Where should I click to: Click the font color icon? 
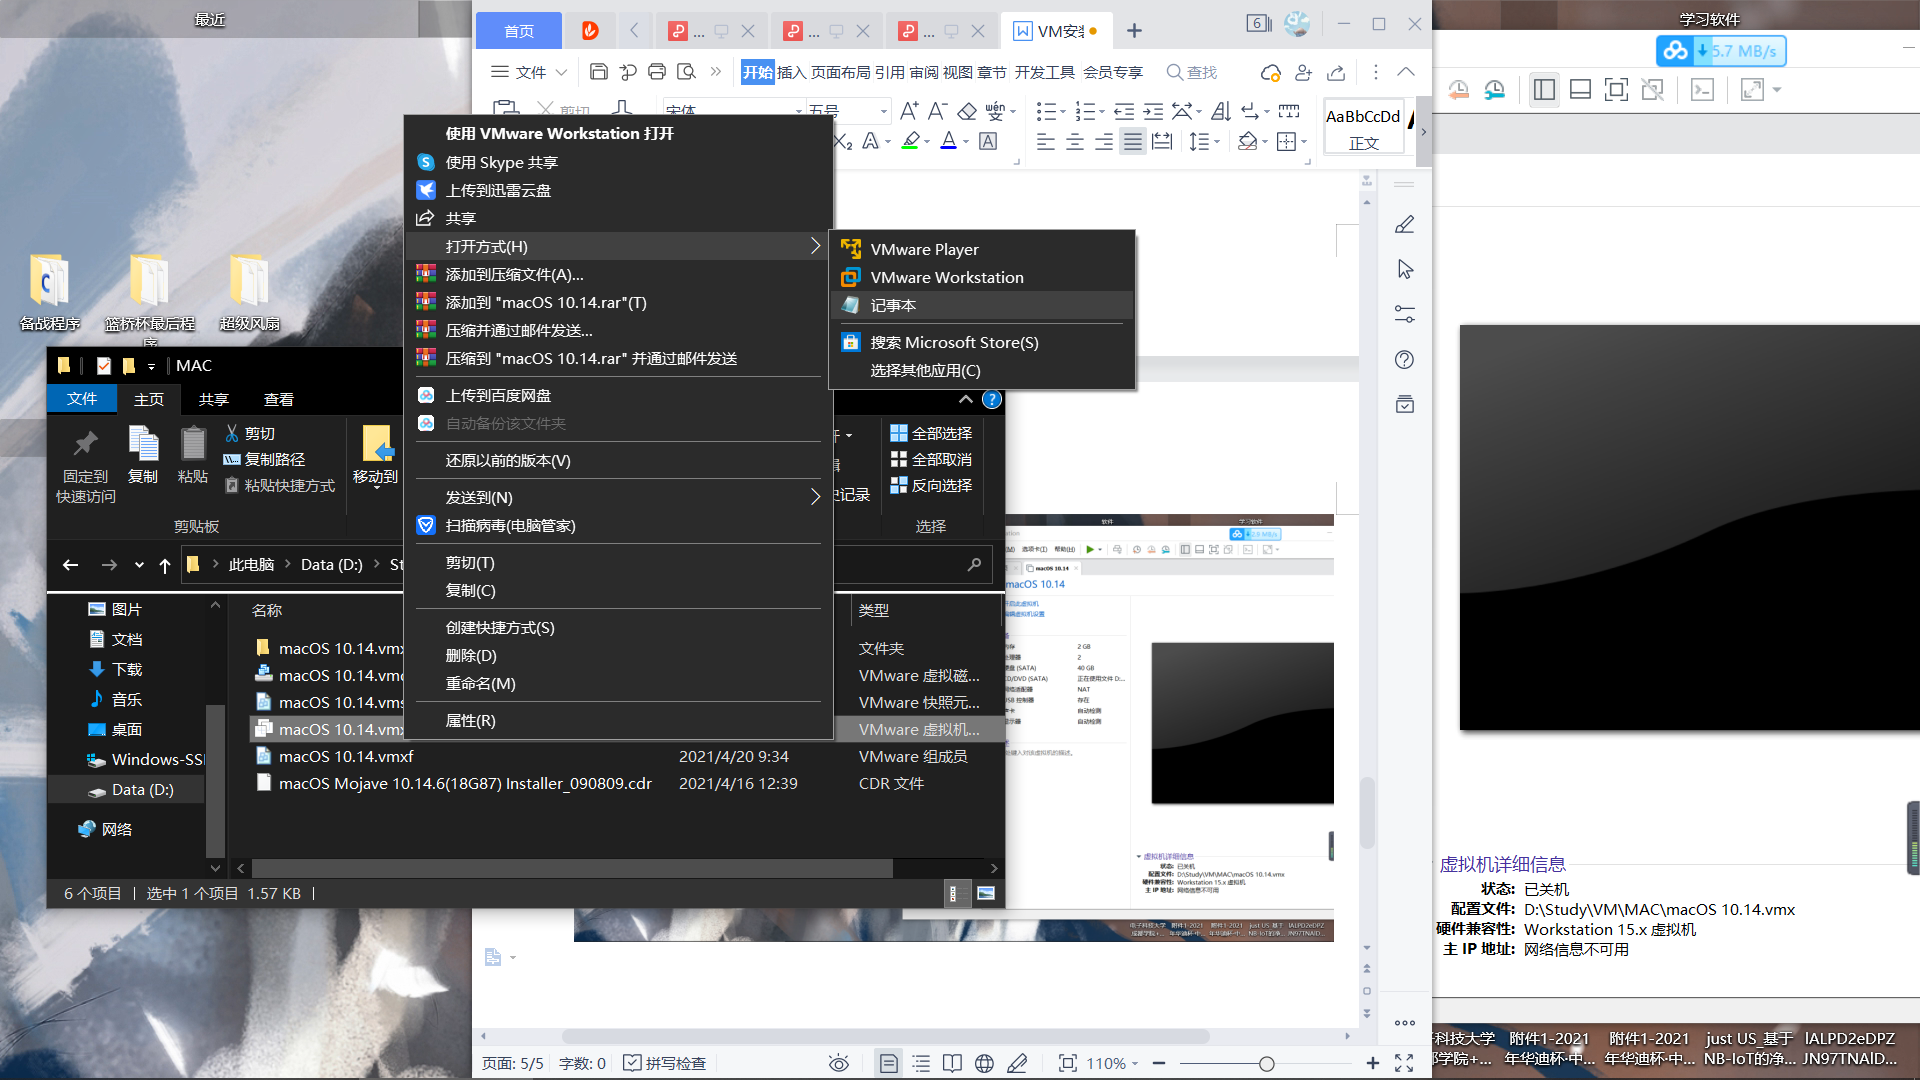click(x=948, y=142)
